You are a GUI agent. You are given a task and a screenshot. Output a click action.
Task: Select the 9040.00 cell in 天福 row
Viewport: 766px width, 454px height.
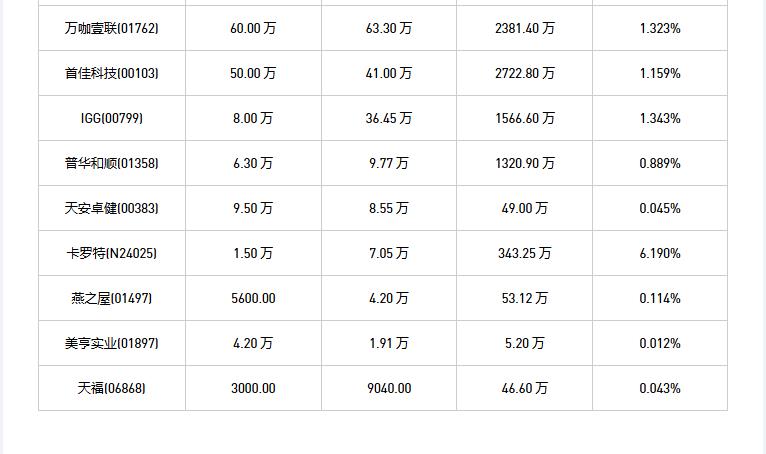pos(388,388)
